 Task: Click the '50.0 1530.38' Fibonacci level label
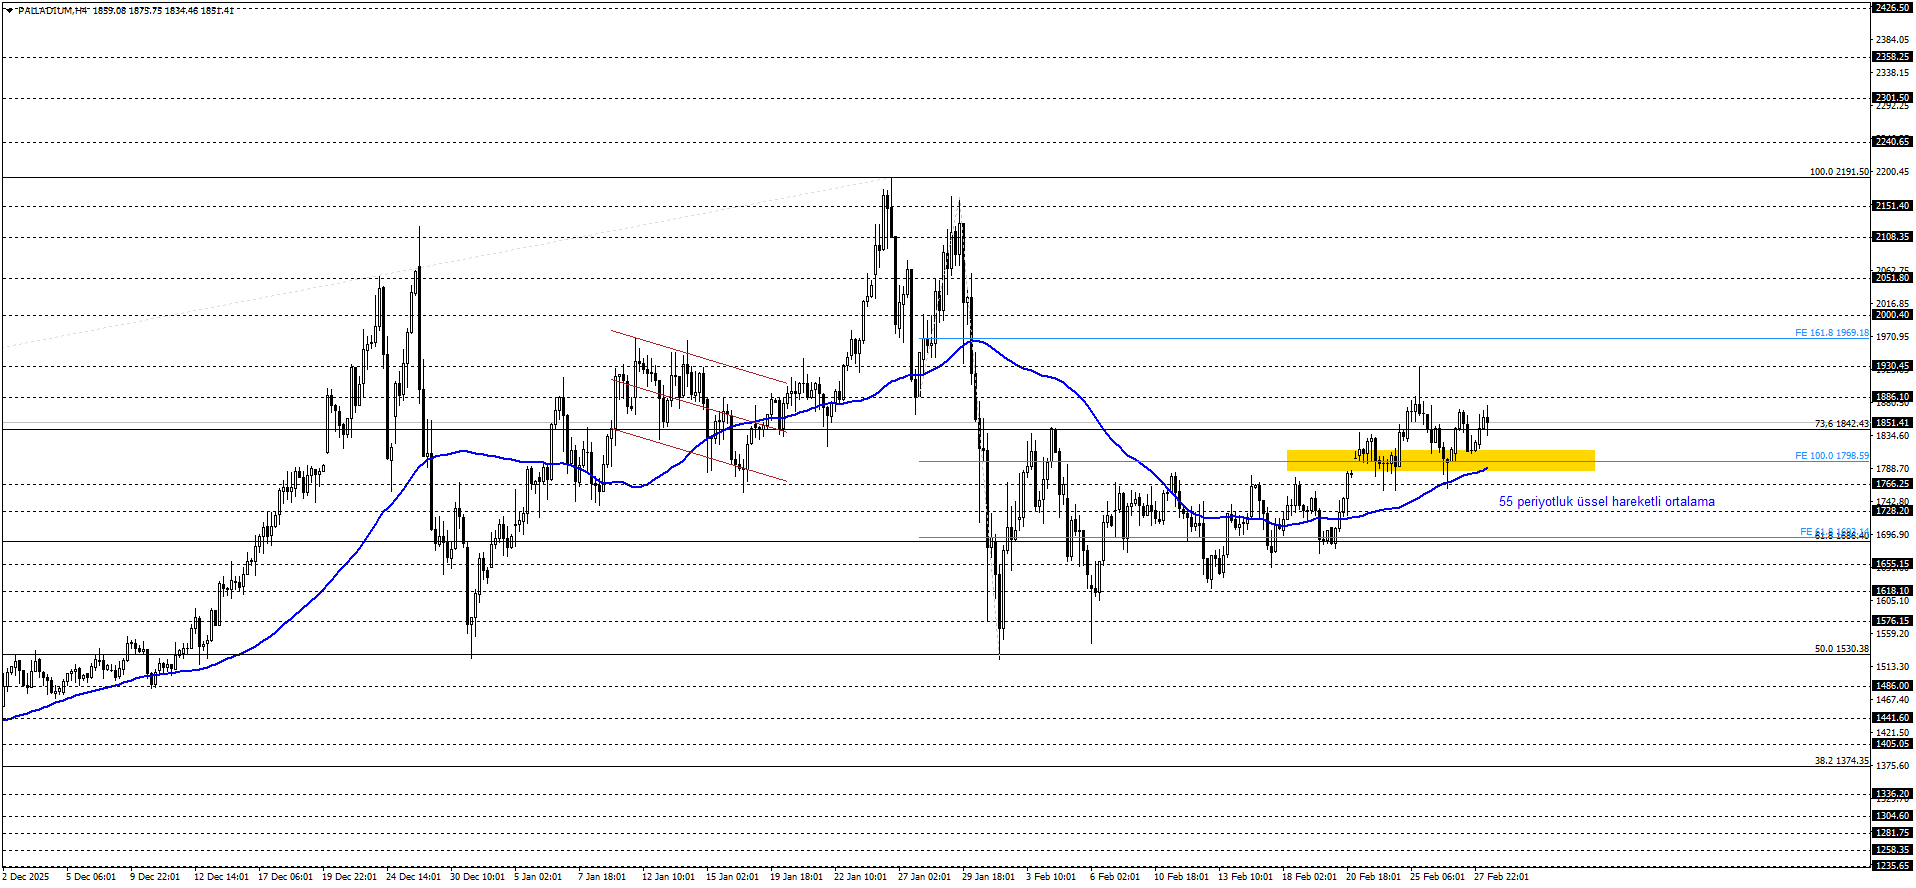tap(1841, 649)
